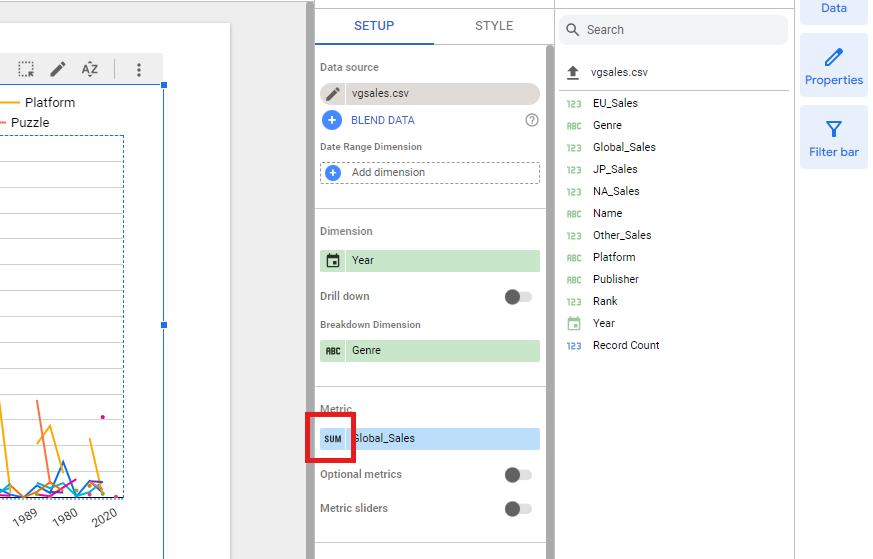This screenshot has width=873, height=559.
Task: Click the Add dimension date range field
Action: coord(430,173)
